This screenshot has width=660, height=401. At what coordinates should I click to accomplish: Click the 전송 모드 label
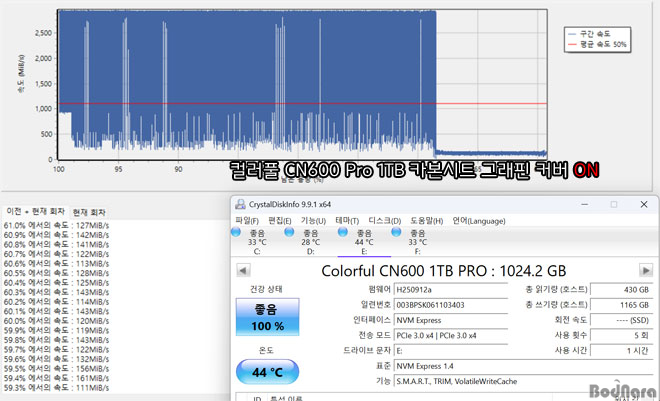pyautogui.click(x=375, y=335)
